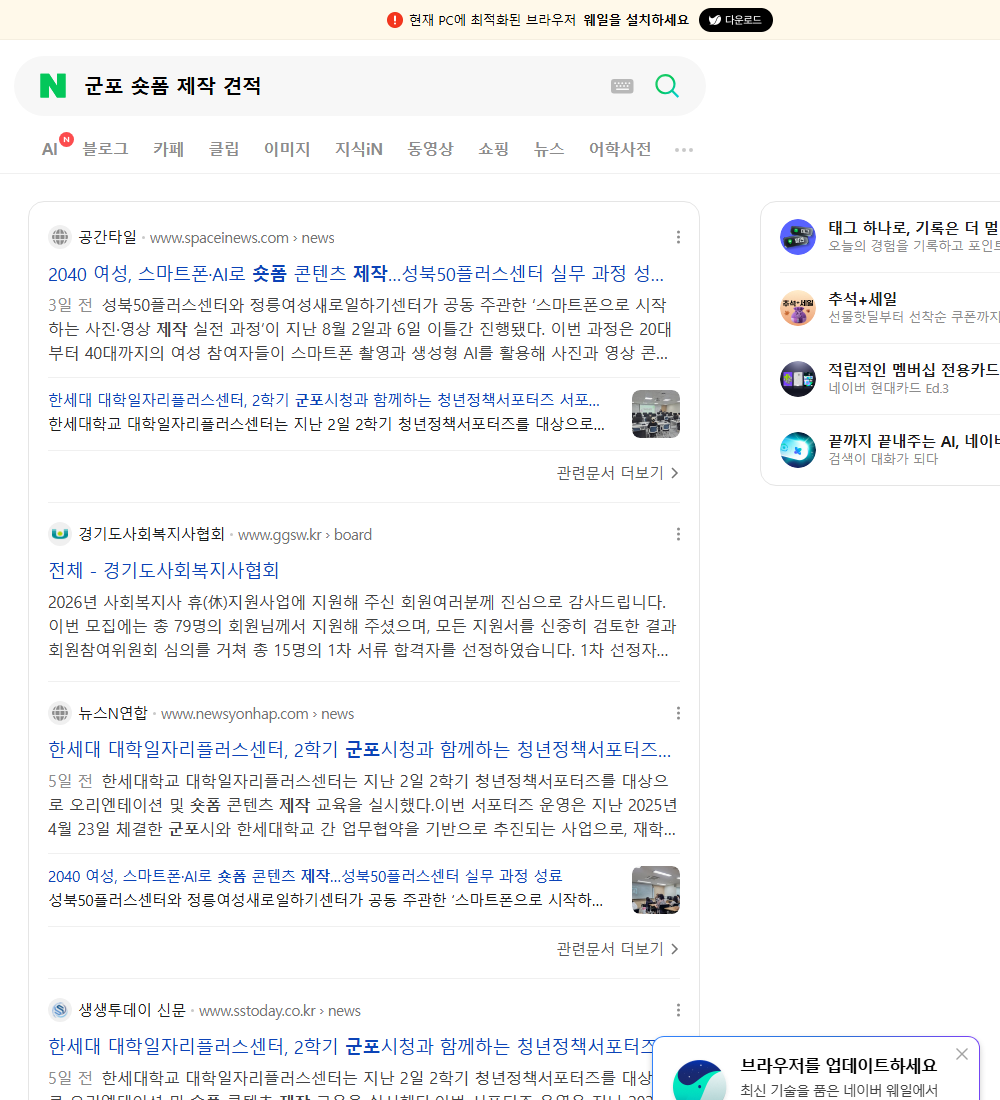
Task: Open 생생투데이 한세대 대학일자리플러스센터 headline
Action: 351,1046
